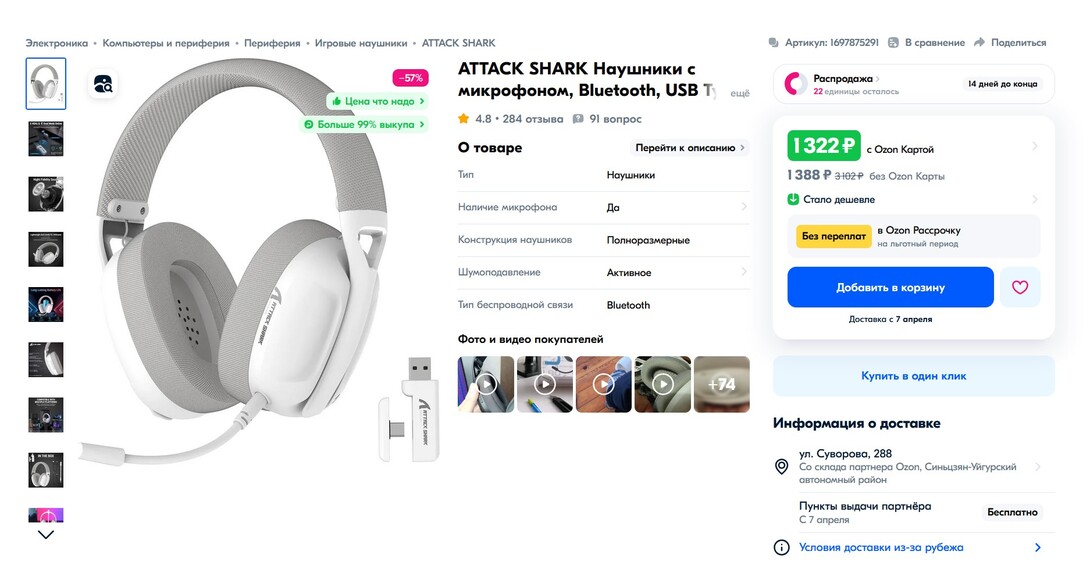Open the "+74" more customer photos thumbnail
1090x580 pixels.
[721, 384]
